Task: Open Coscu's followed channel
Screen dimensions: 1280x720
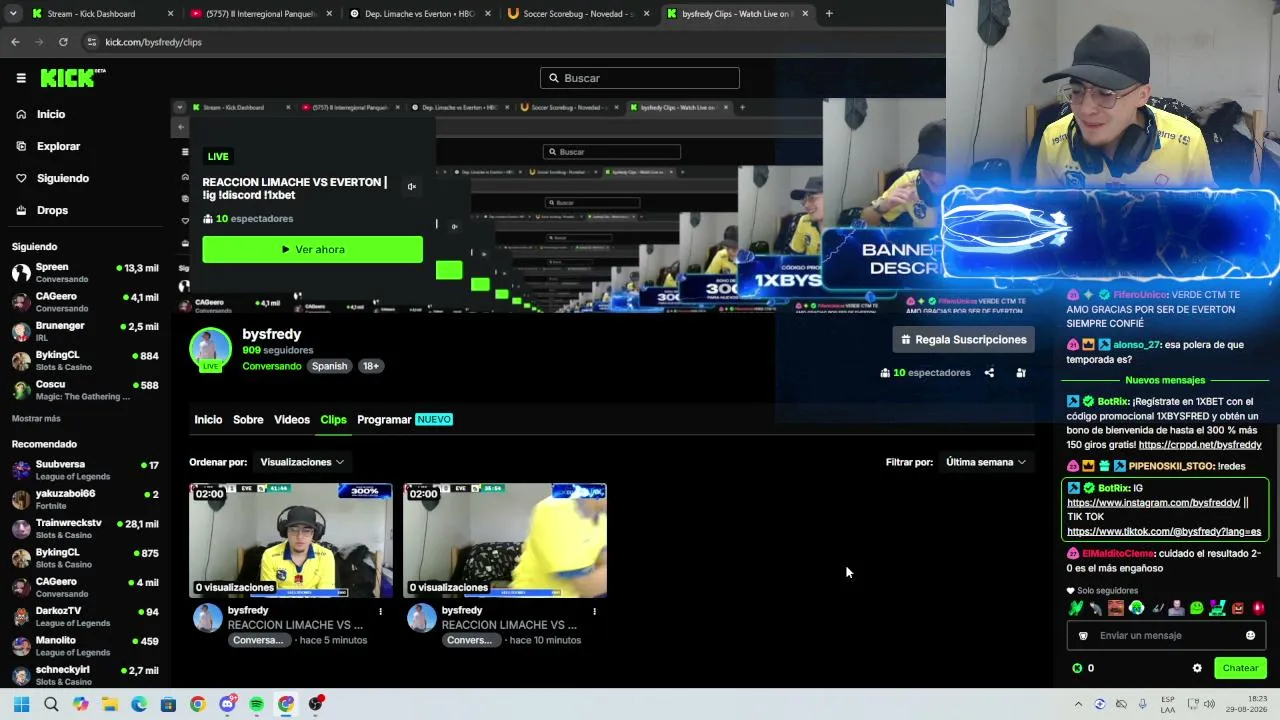Action: [x=85, y=390]
